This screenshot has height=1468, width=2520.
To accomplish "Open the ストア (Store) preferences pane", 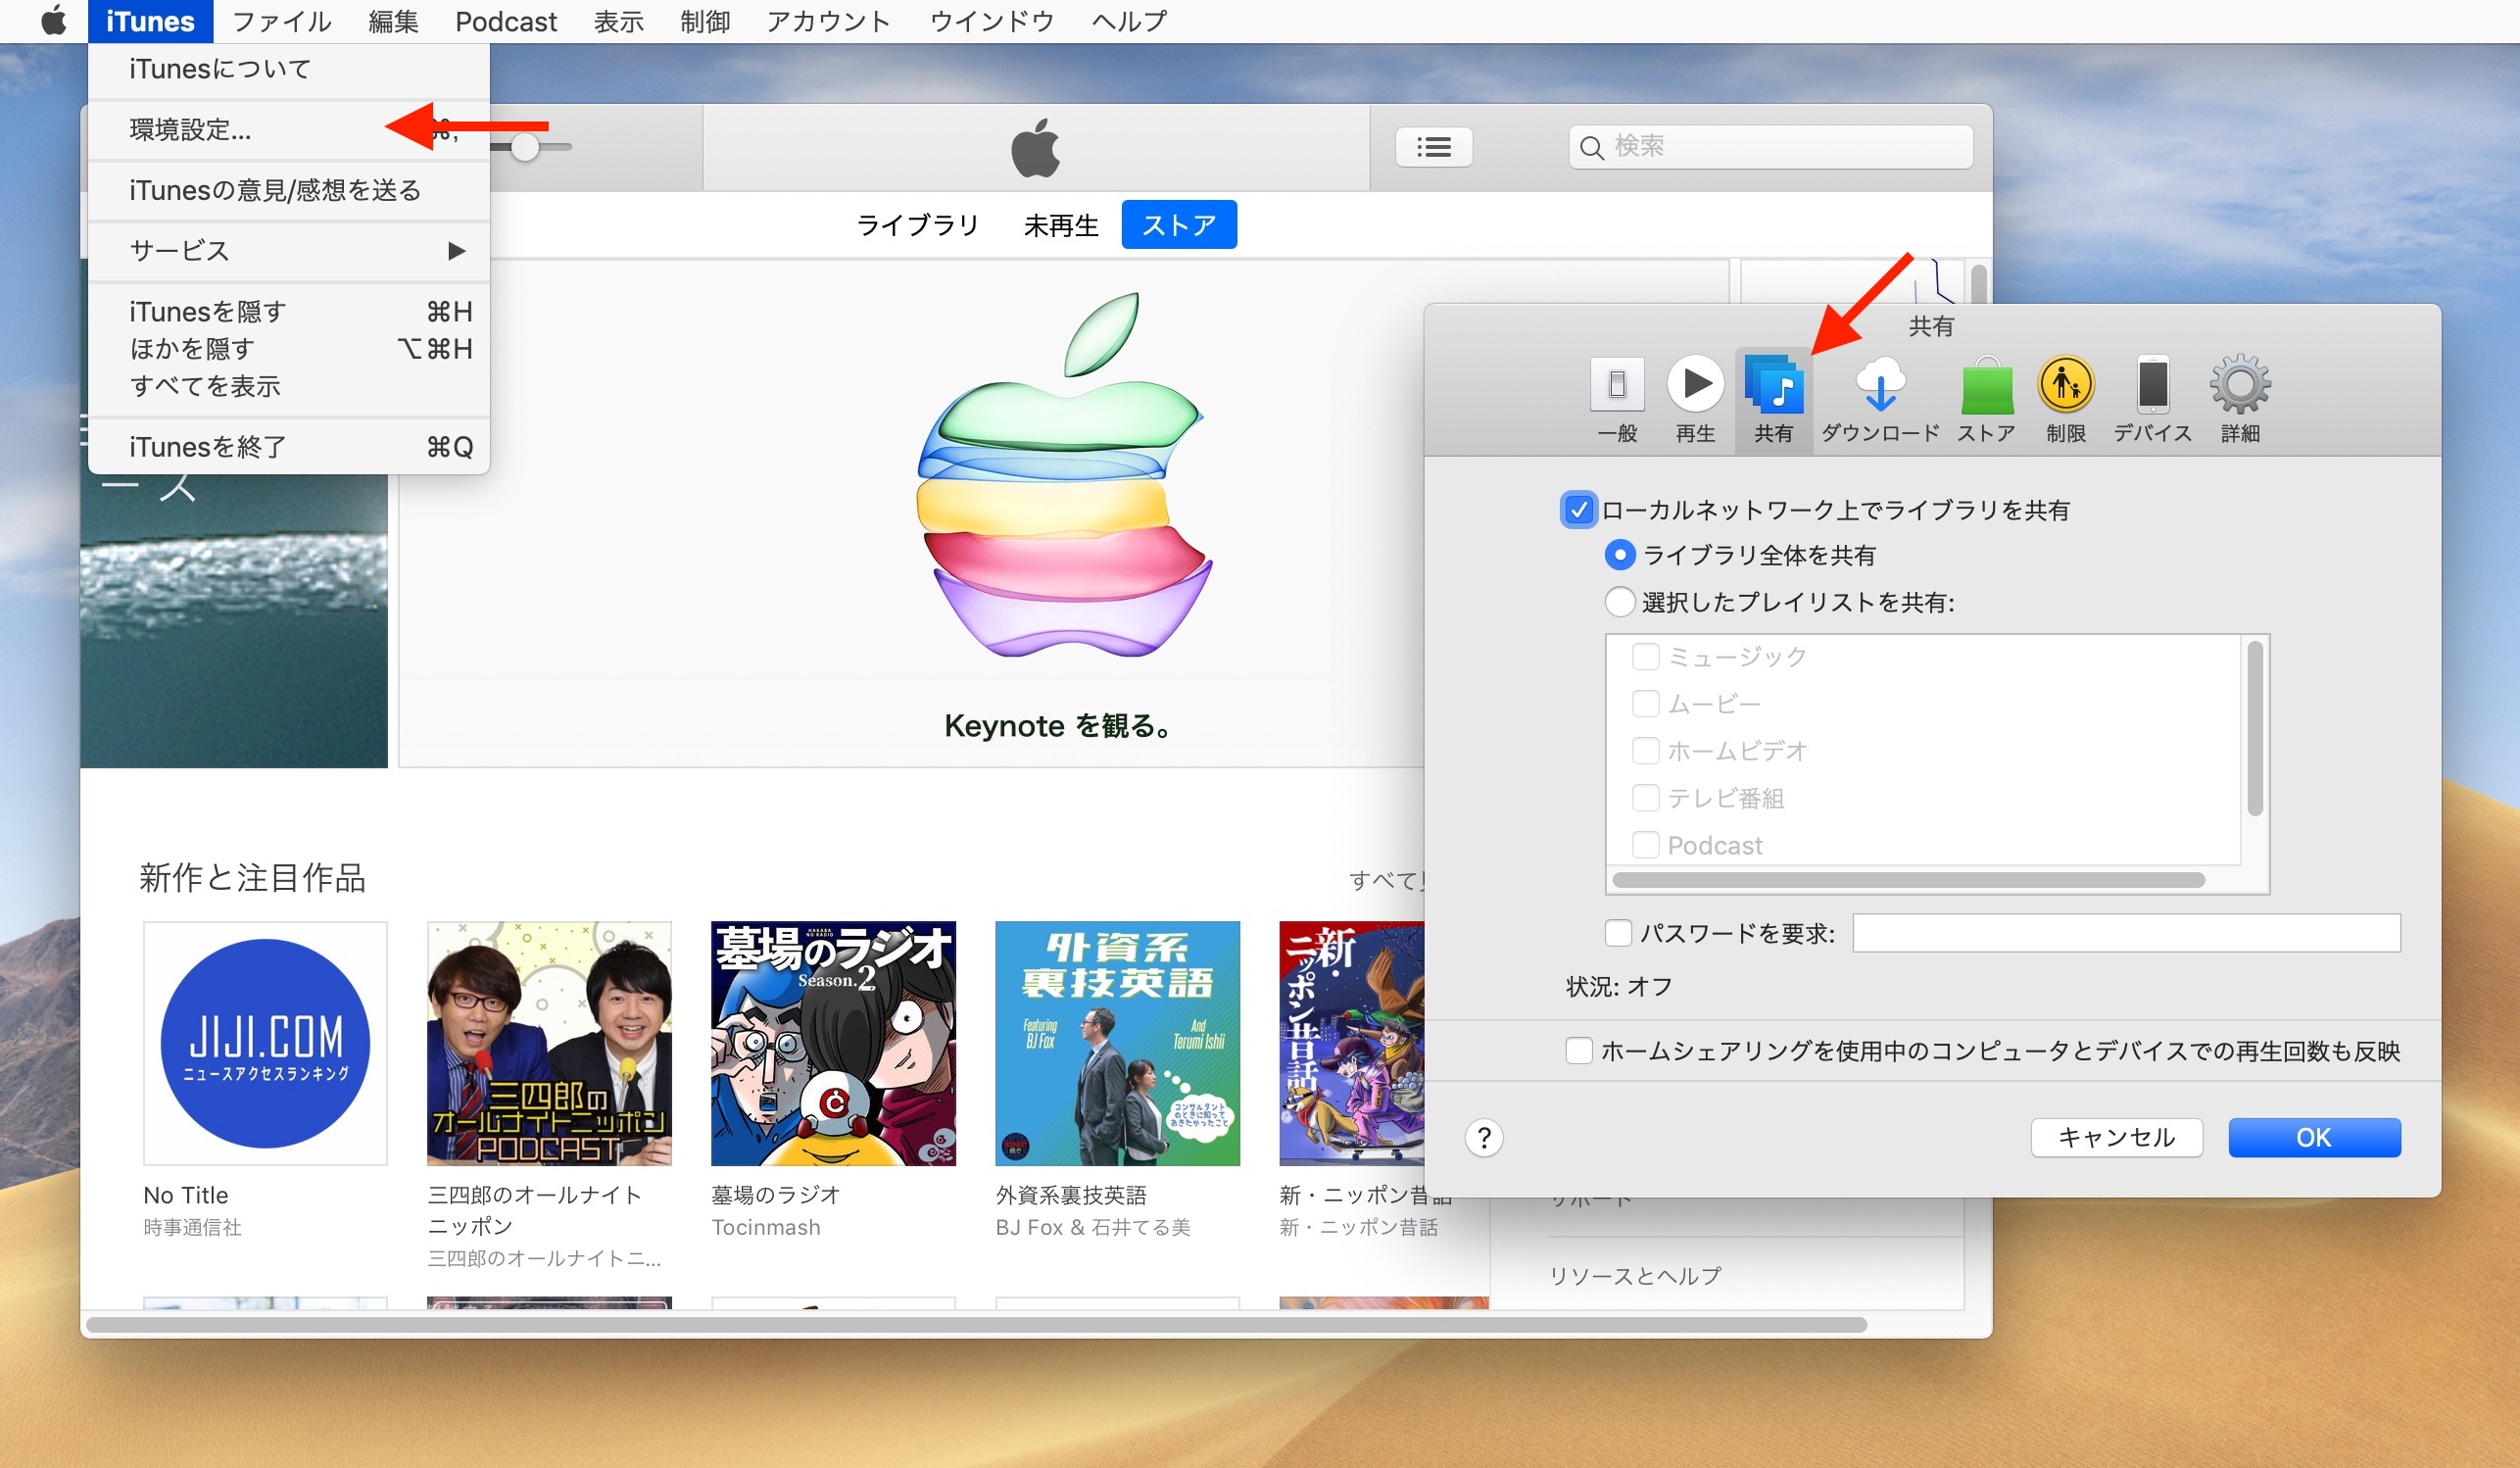I will click(1986, 400).
